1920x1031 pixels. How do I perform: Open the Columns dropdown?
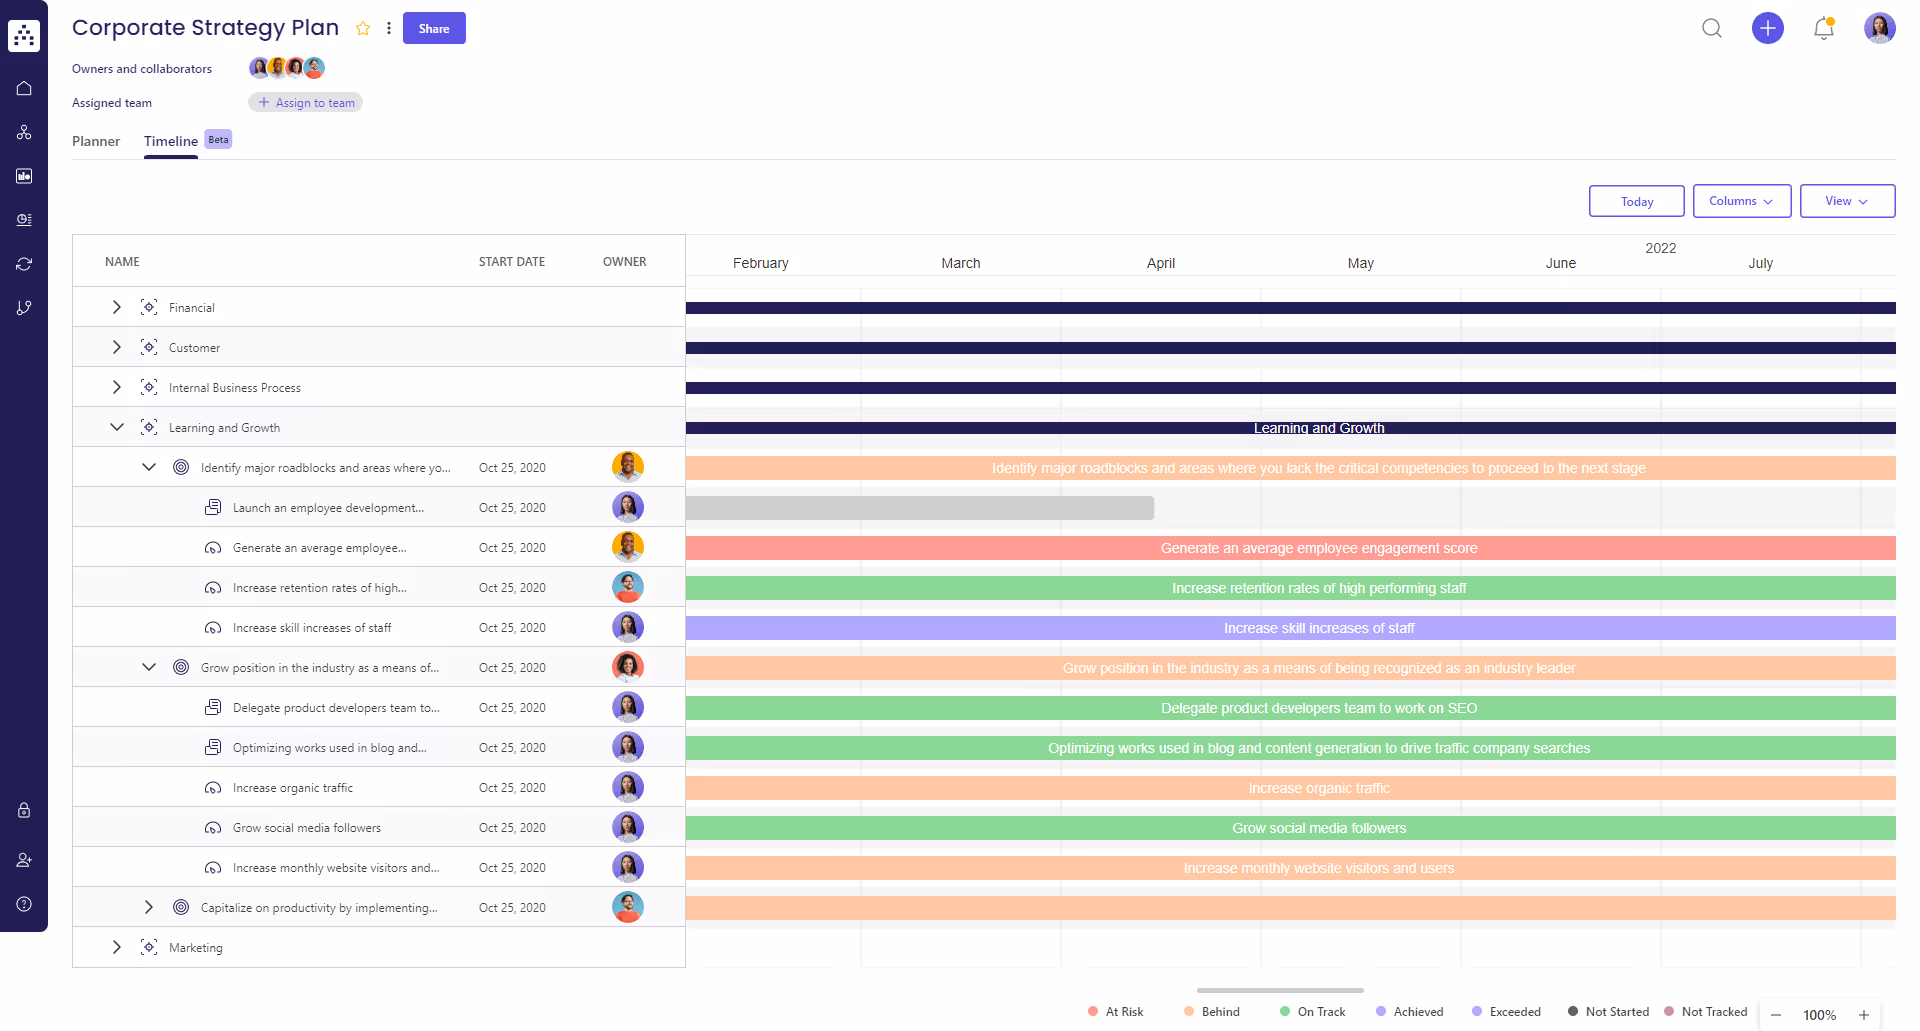[x=1741, y=201]
